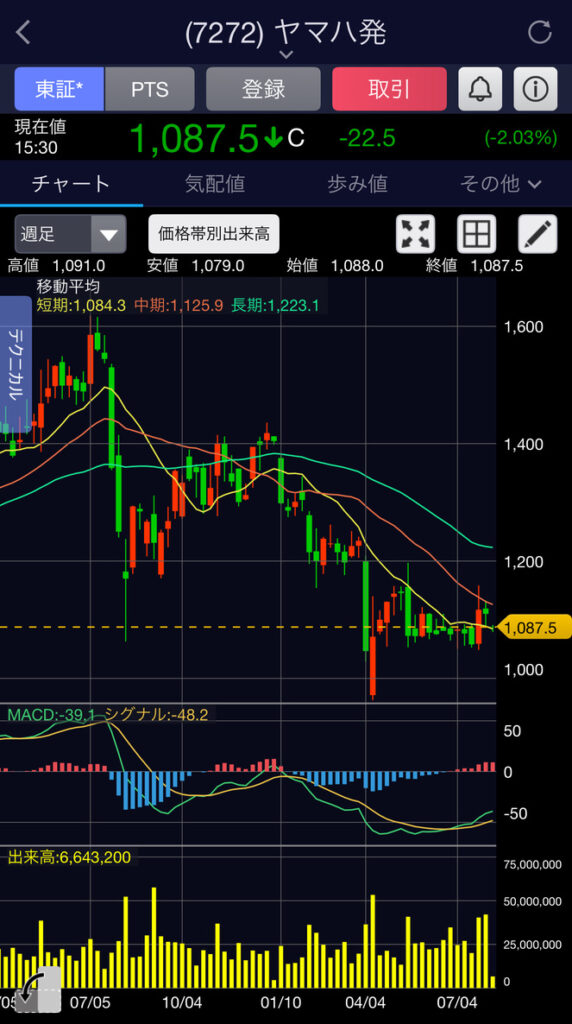Toggle 価格帯別出来高 overlay

214,234
